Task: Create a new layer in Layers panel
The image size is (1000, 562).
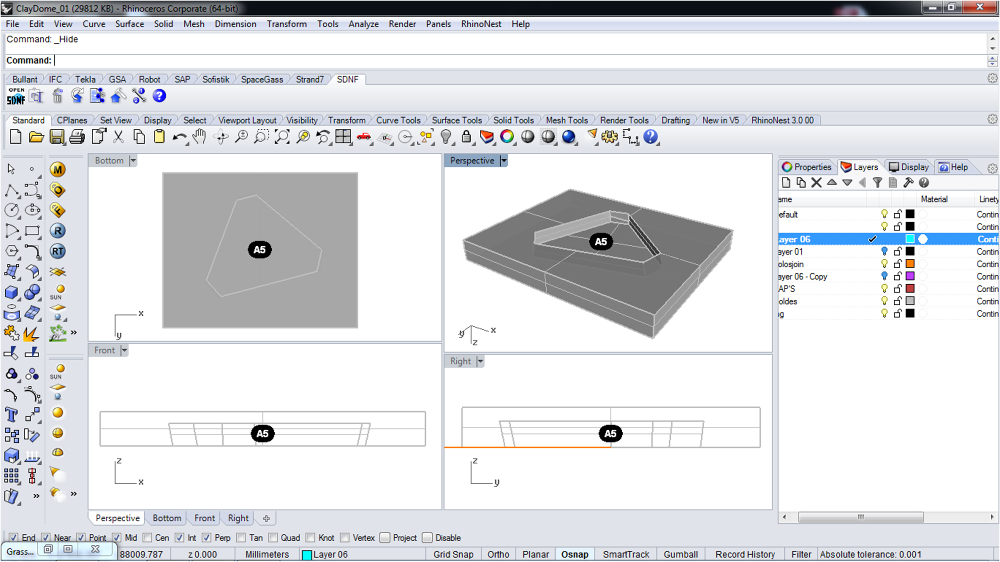Action: (x=787, y=183)
